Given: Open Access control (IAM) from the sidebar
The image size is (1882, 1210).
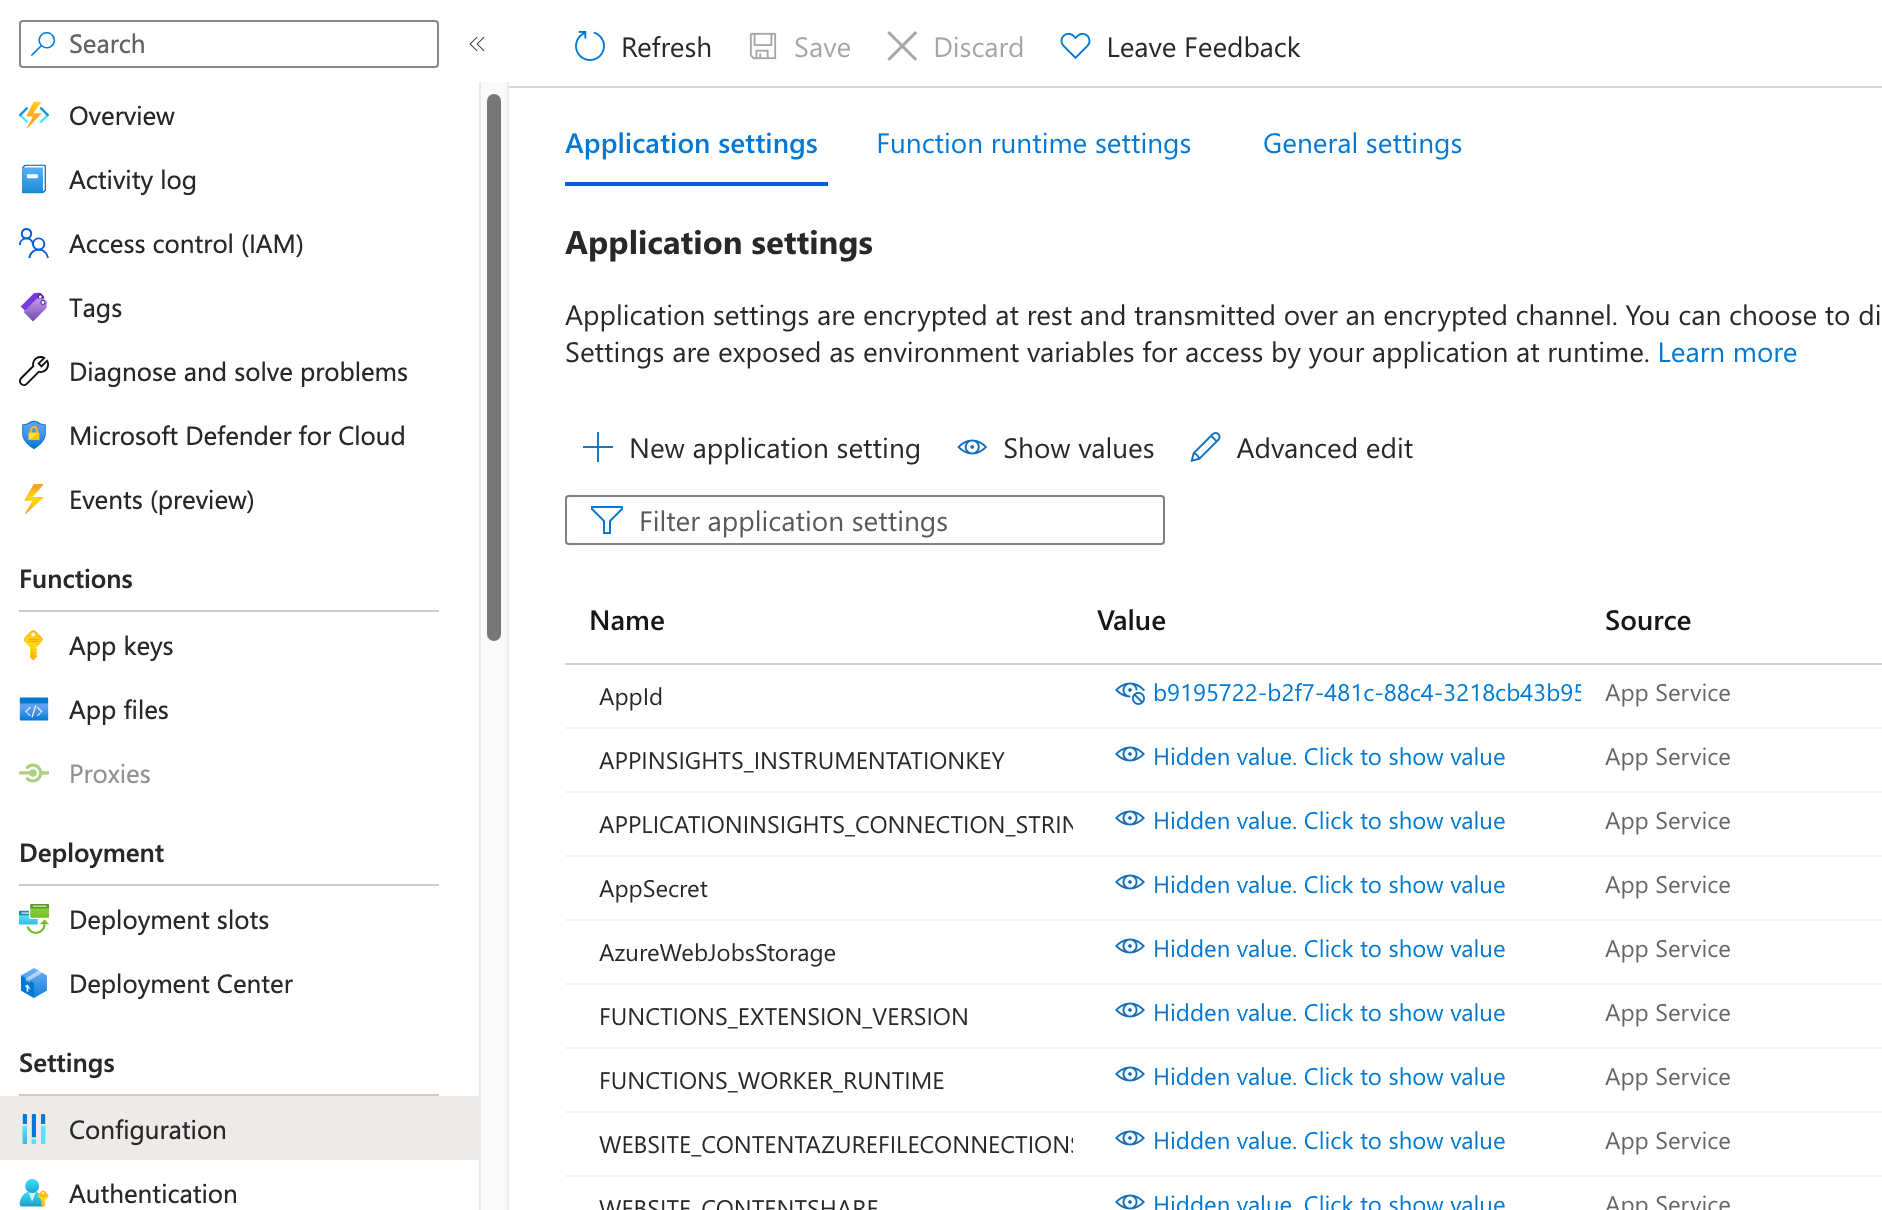Looking at the screenshot, I should 185,244.
